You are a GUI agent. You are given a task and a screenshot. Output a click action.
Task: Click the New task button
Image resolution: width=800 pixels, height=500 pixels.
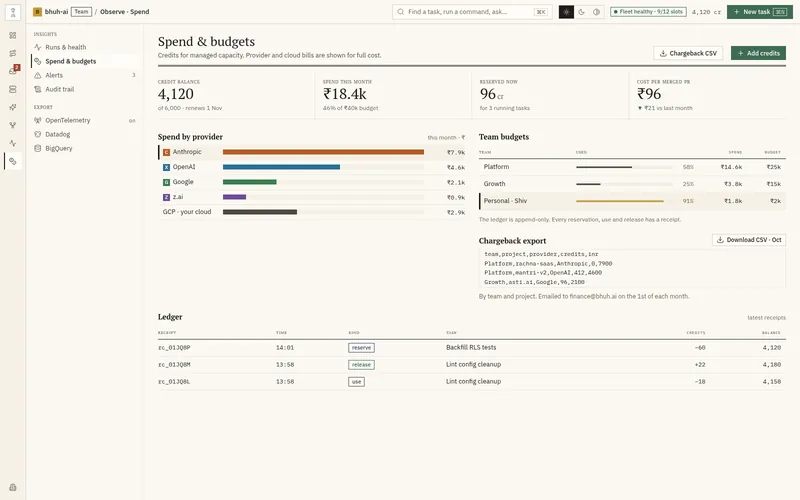point(760,12)
